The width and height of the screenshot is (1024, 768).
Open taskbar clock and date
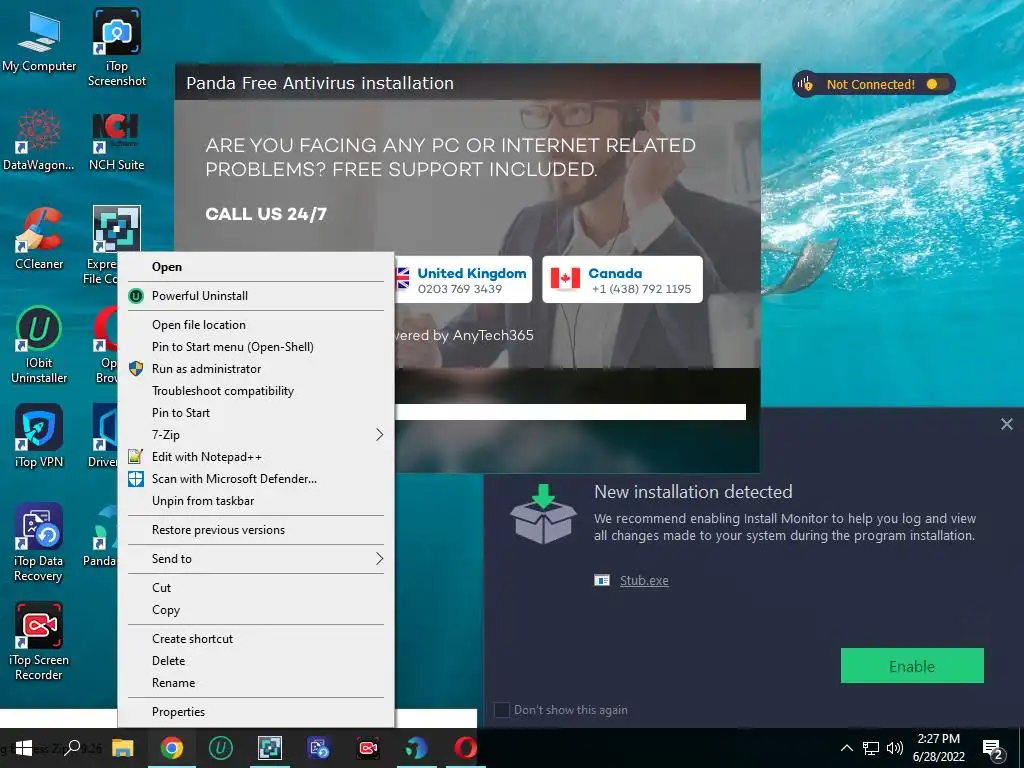(x=938, y=748)
